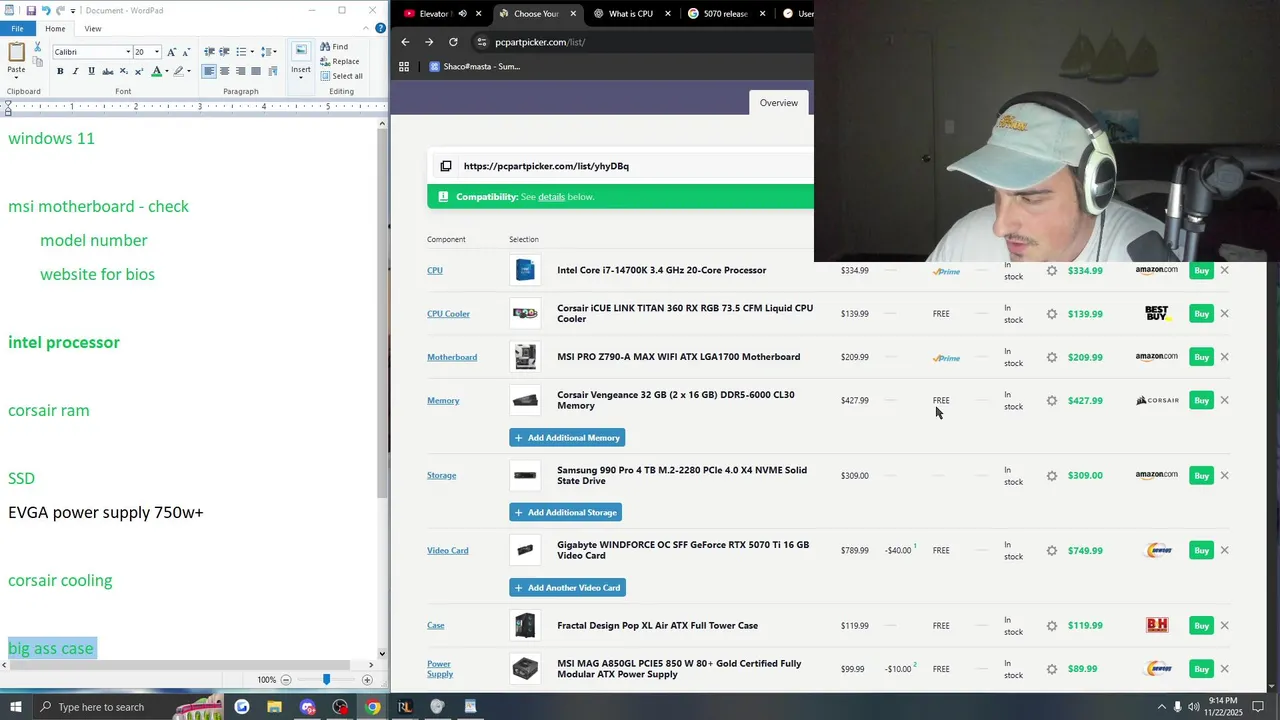Click the Paste clipboard icon
This screenshot has height=720, width=1280.
[16, 52]
